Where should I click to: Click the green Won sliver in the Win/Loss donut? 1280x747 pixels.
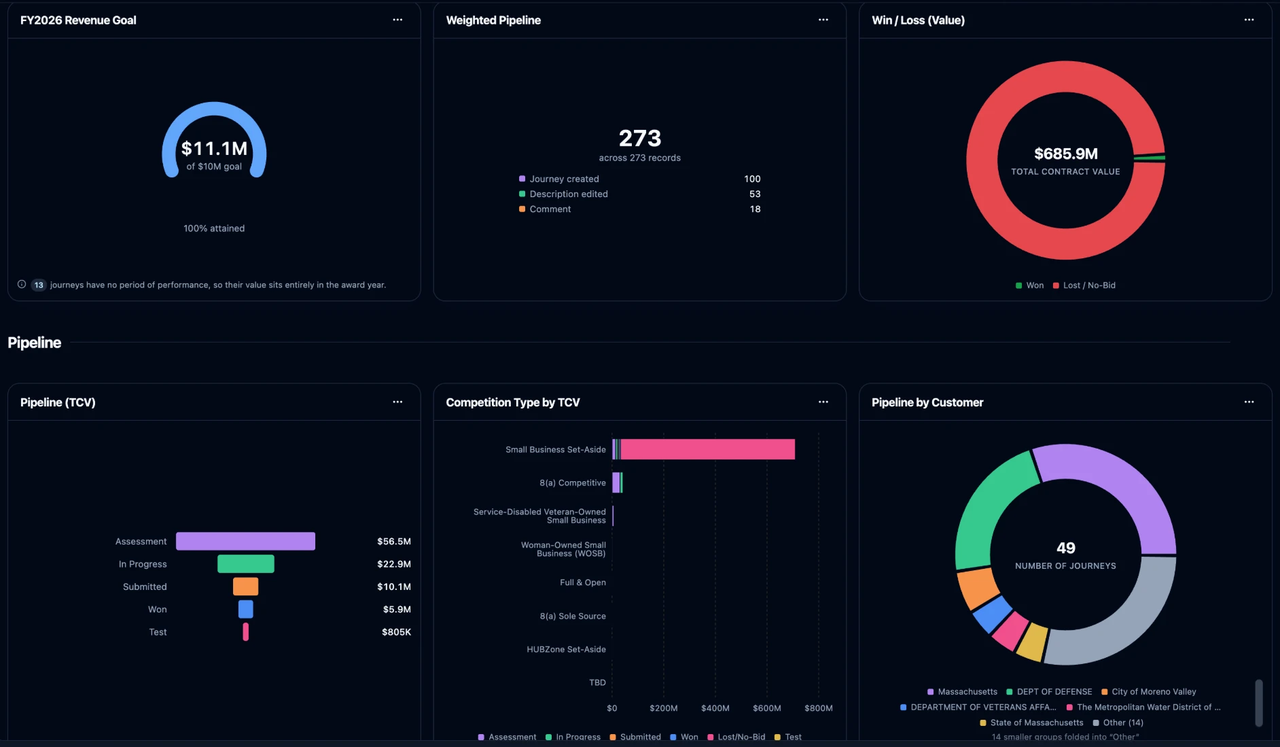[1150, 158]
